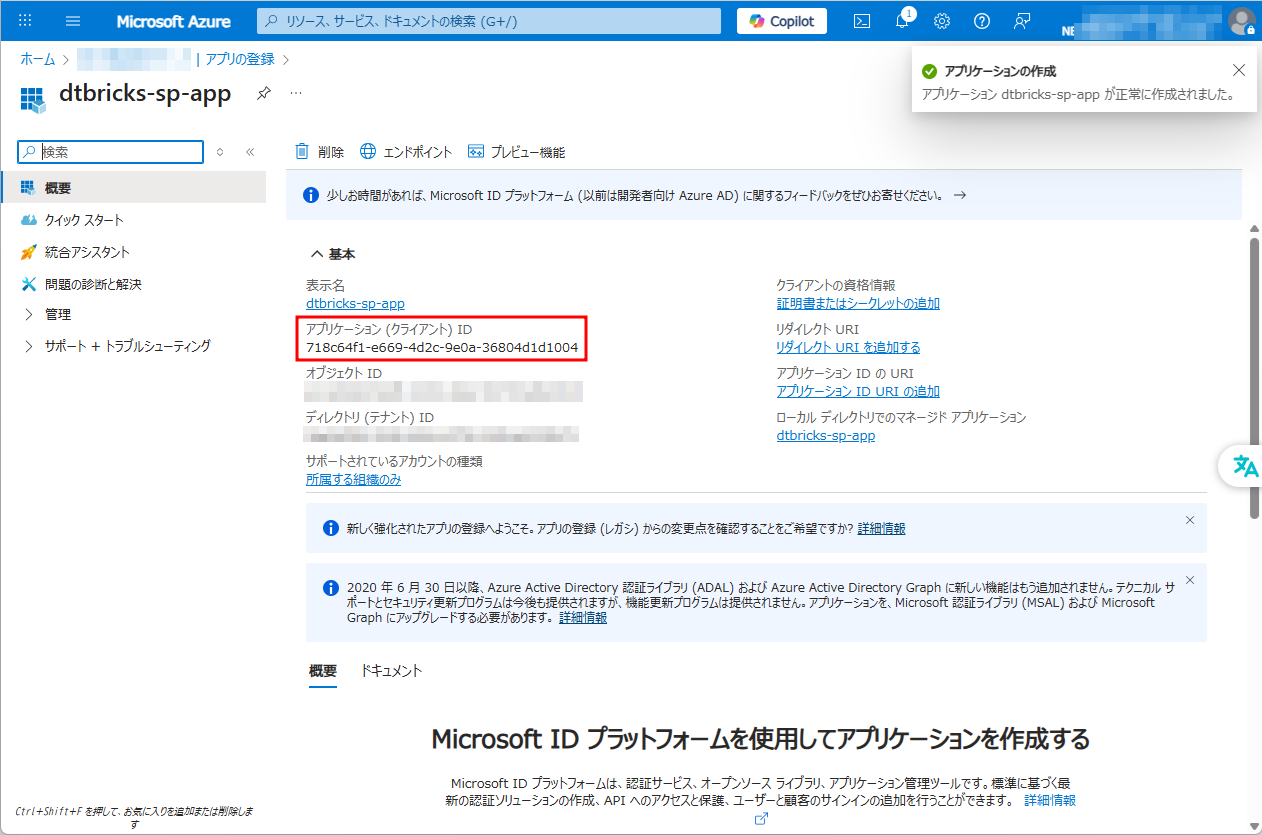Expand サポート + トラブルシューティング in sidebar

127,346
